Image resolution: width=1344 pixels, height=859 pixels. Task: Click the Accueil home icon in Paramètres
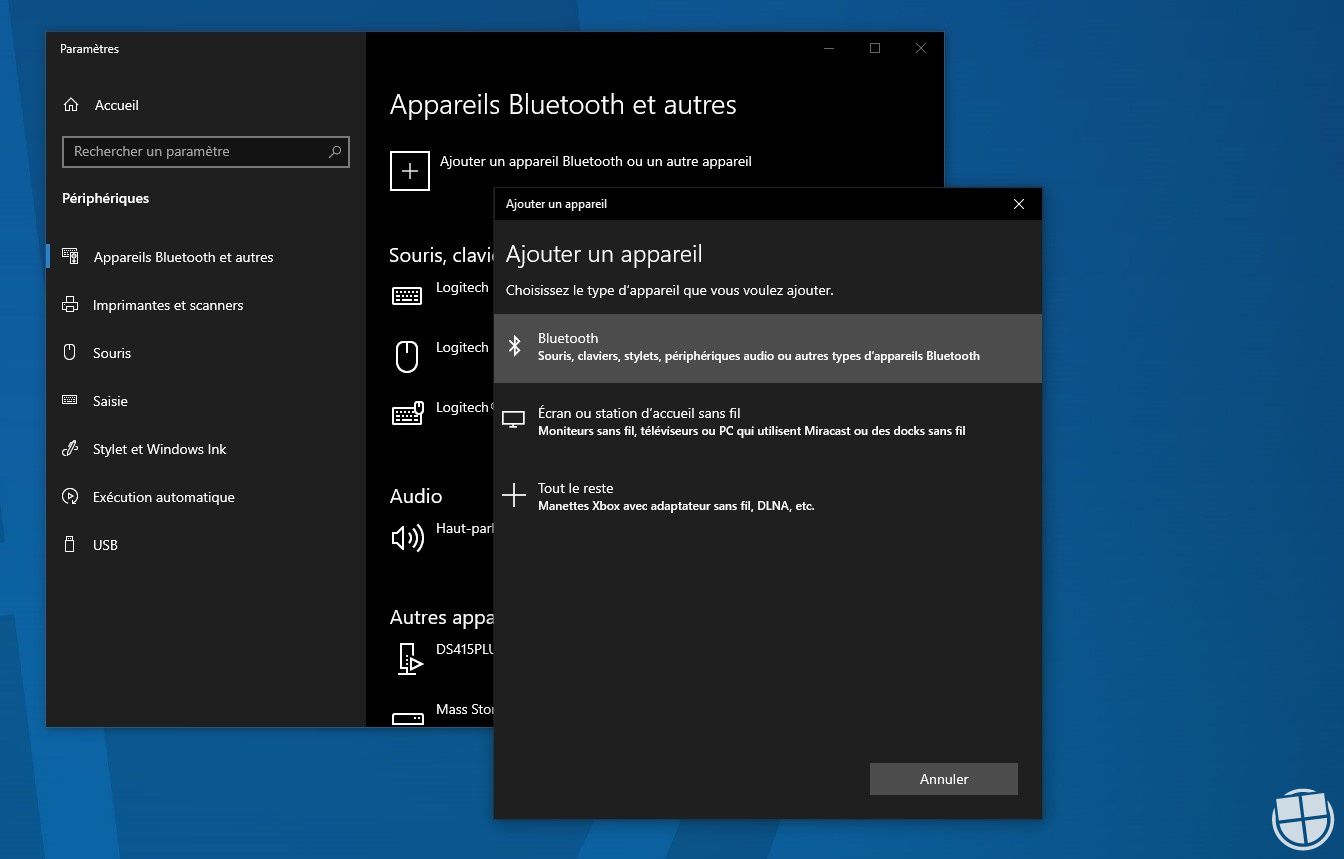[x=70, y=105]
